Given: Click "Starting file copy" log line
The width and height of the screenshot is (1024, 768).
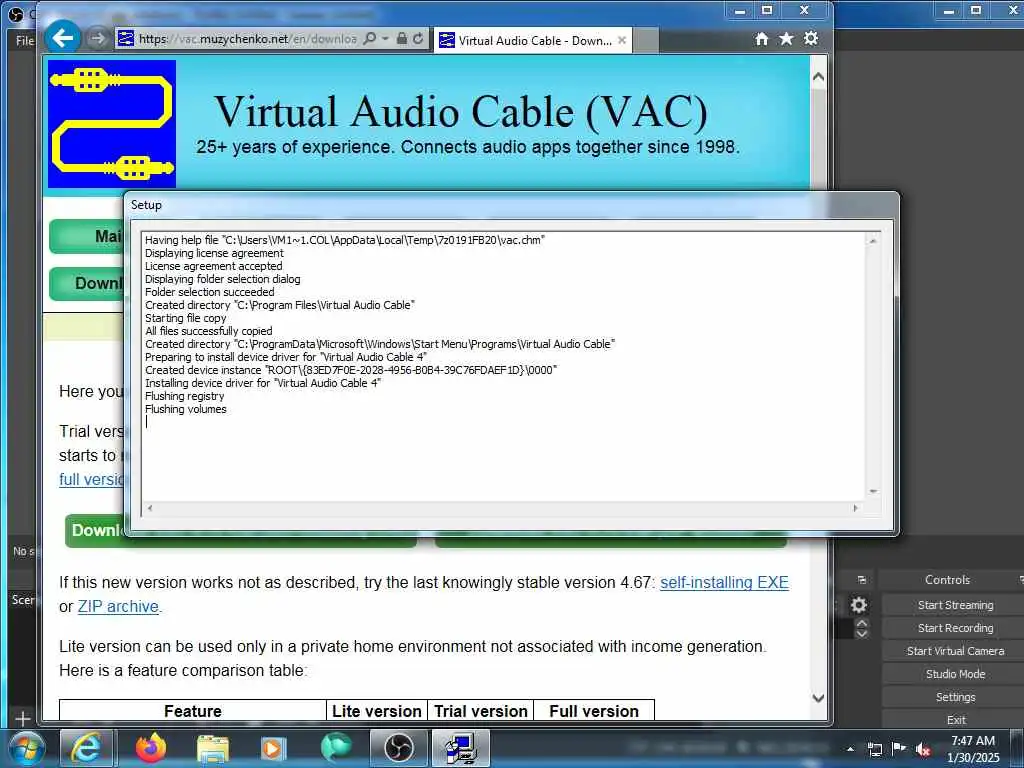Looking at the screenshot, I should (185, 317).
